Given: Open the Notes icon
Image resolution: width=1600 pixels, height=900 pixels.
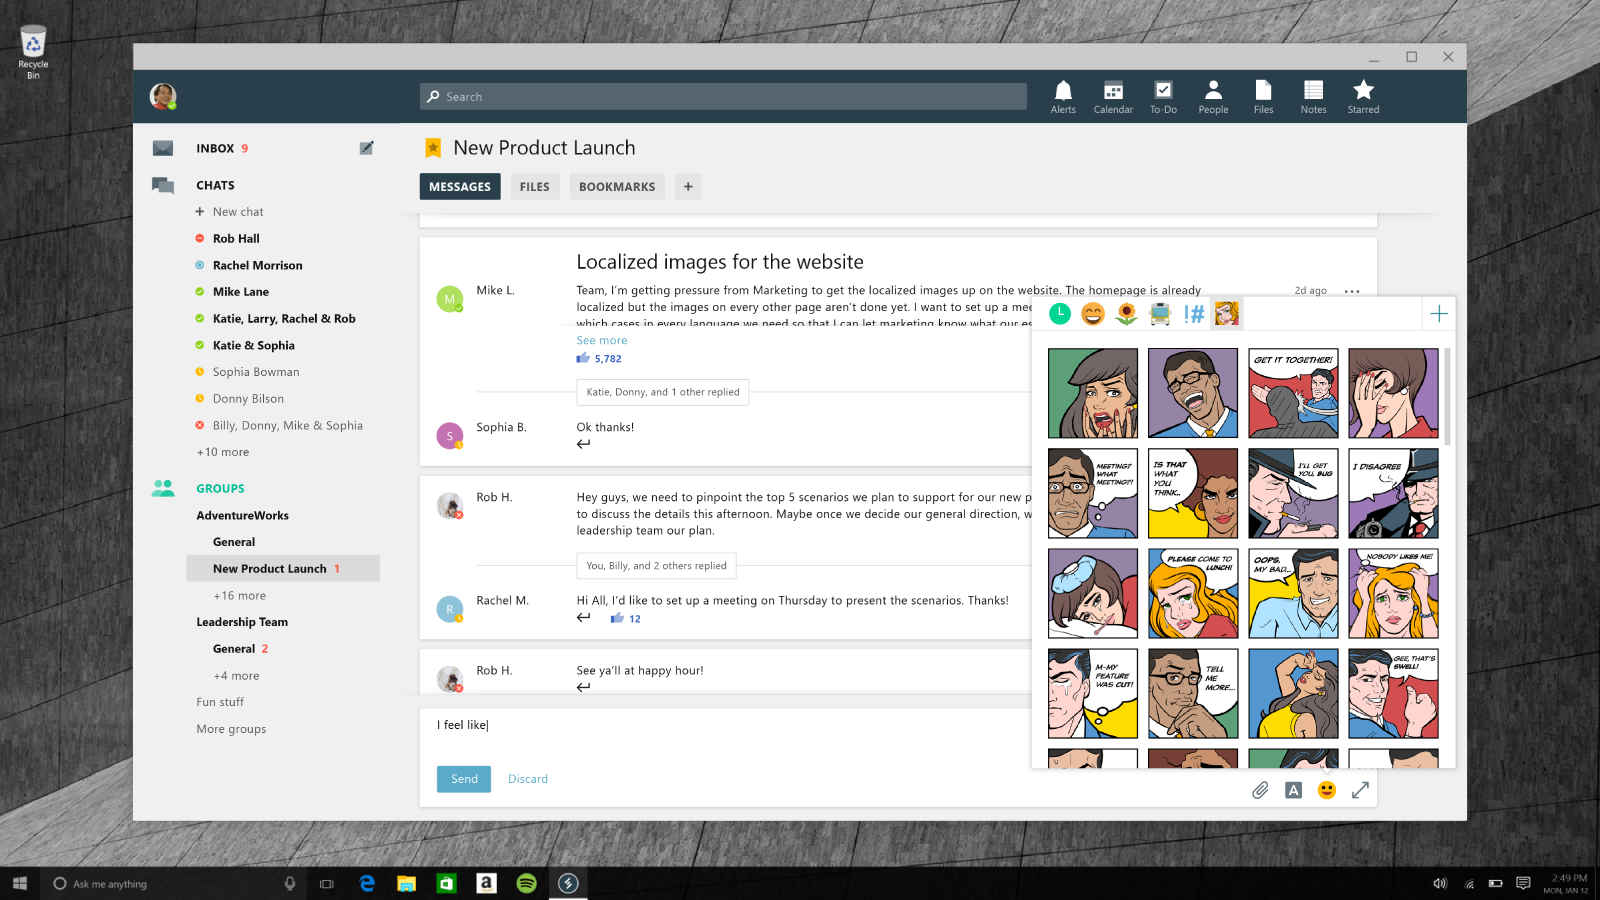Looking at the screenshot, I should tap(1313, 96).
